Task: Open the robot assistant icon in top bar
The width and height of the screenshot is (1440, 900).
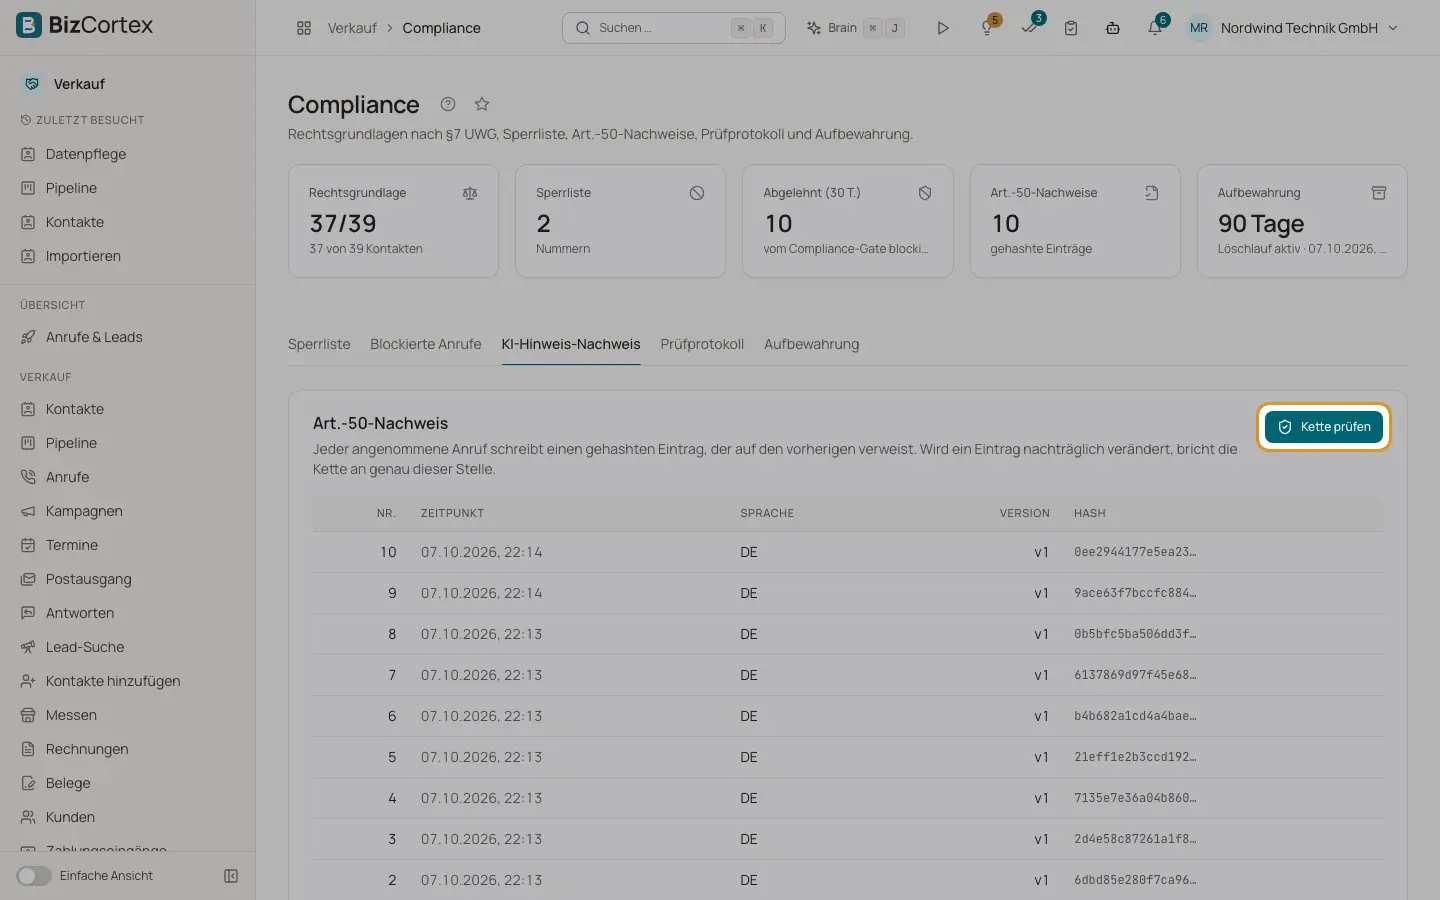Action: click(1113, 28)
